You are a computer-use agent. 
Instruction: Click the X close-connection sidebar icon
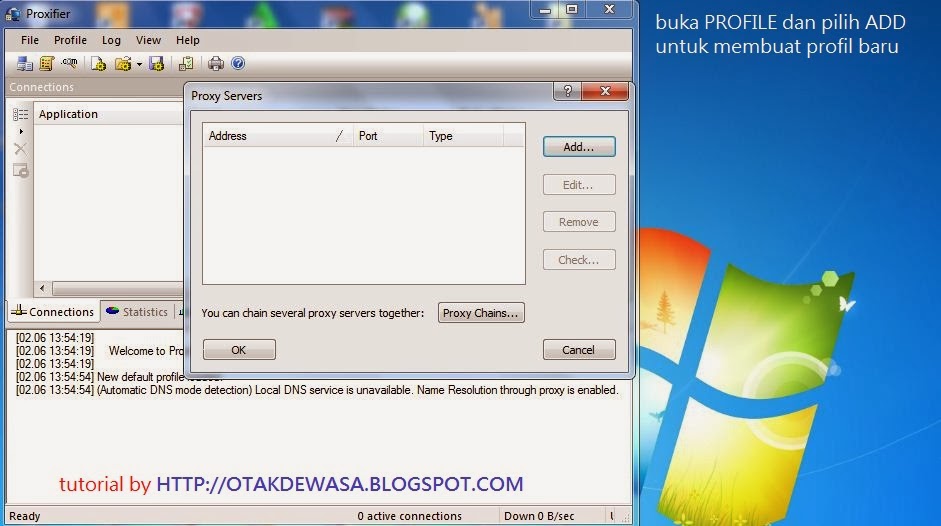click(x=20, y=149)
